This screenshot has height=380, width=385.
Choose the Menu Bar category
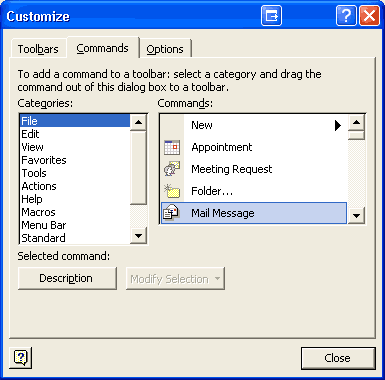point(75,225)
